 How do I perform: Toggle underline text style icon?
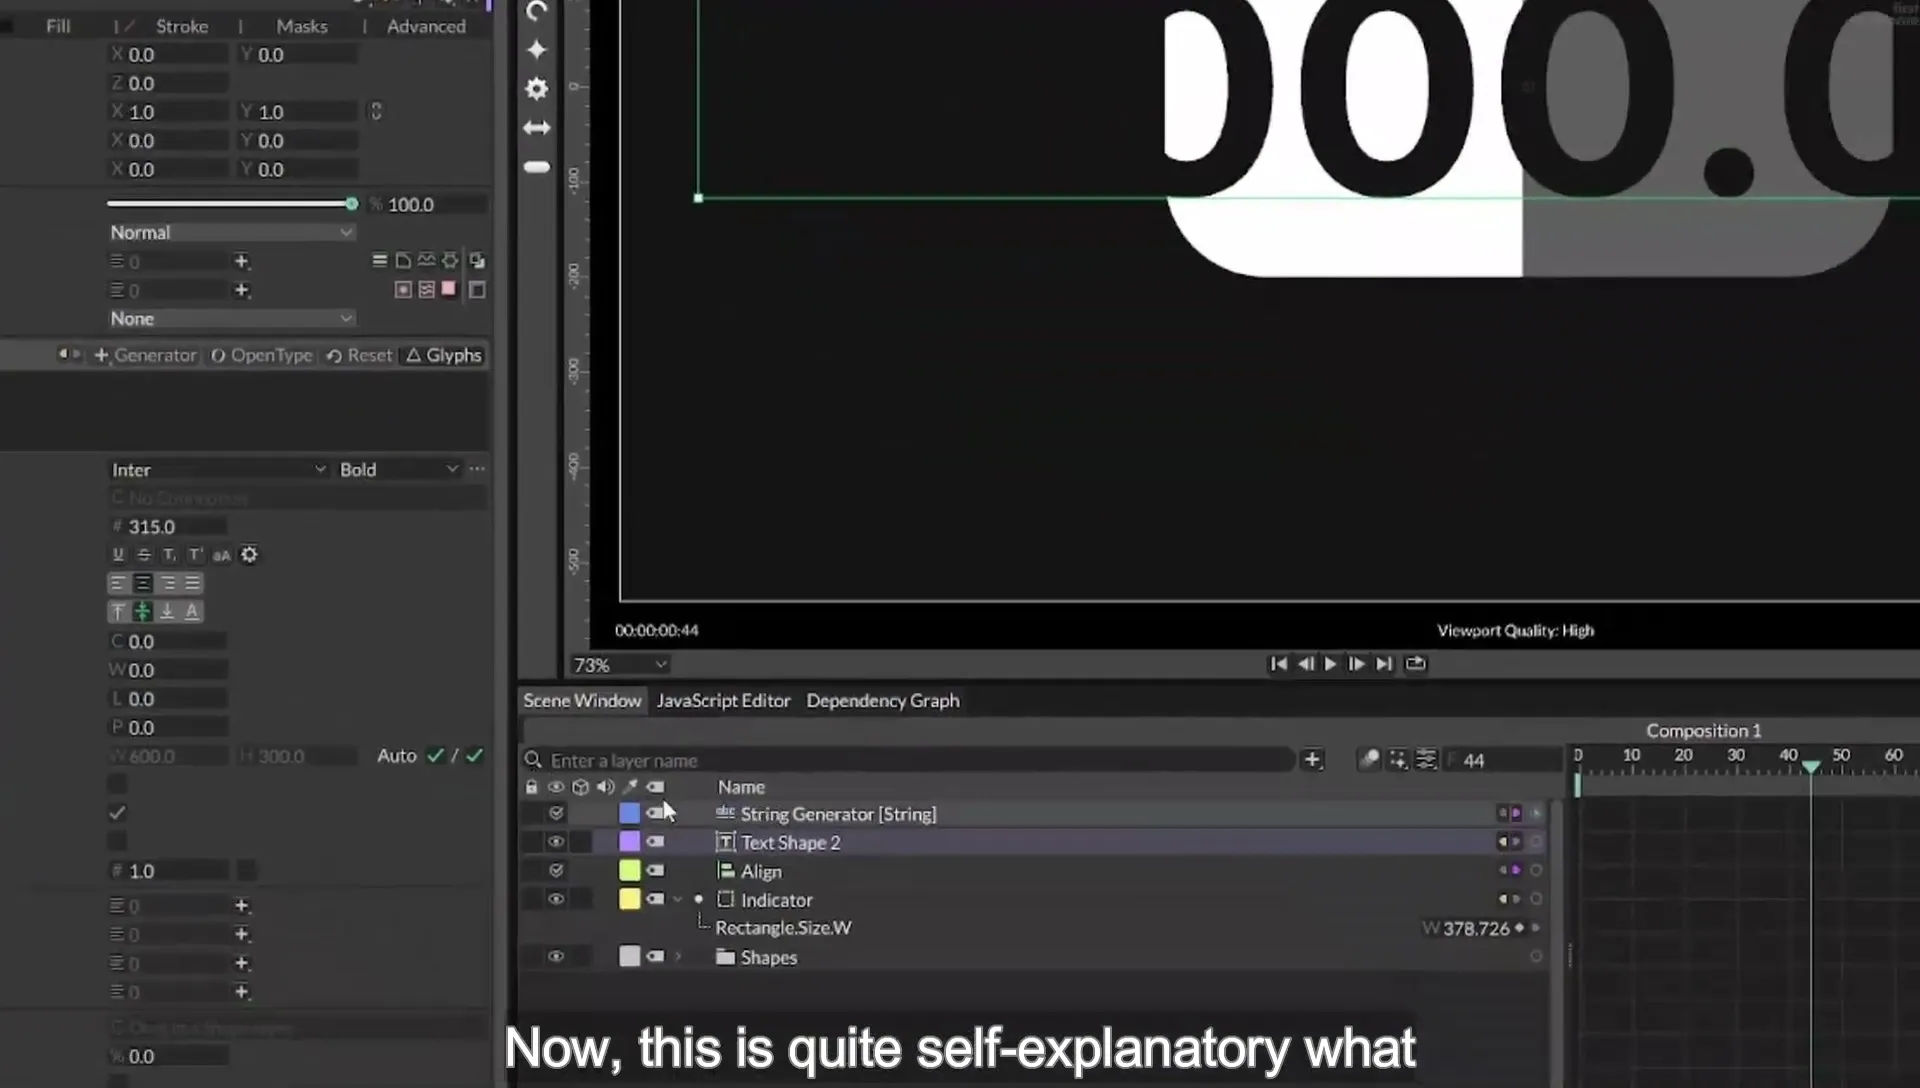118,555
